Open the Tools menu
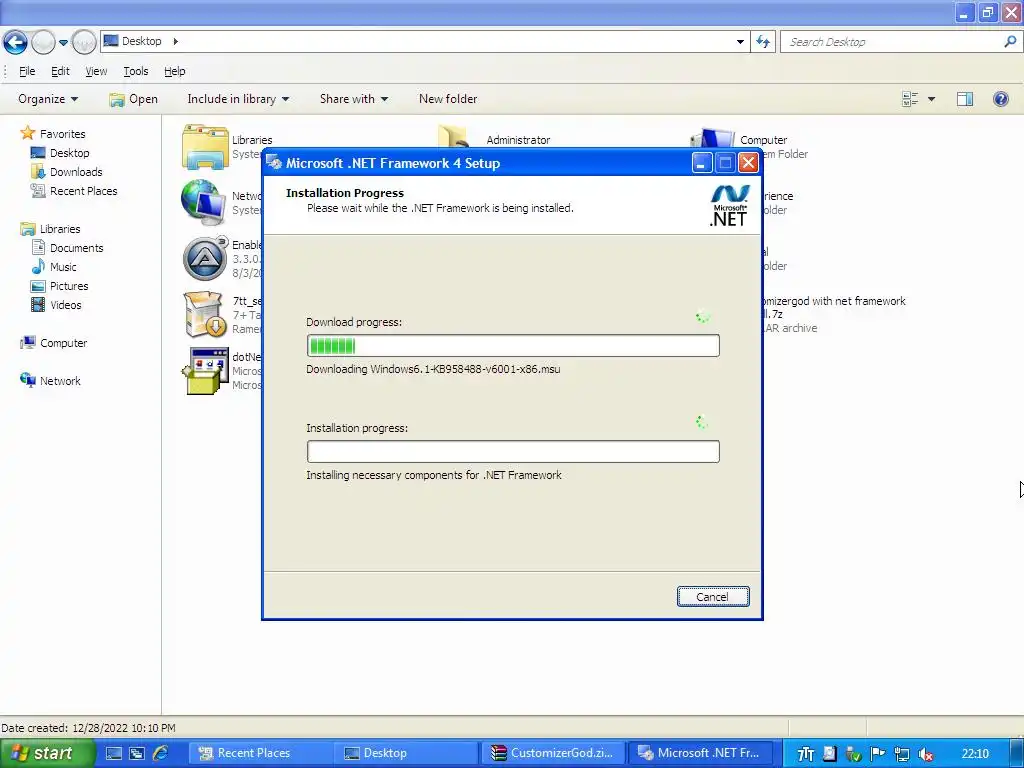This screenshot has height=768, width=1024. pyautogui.click(x=136, y=71)
